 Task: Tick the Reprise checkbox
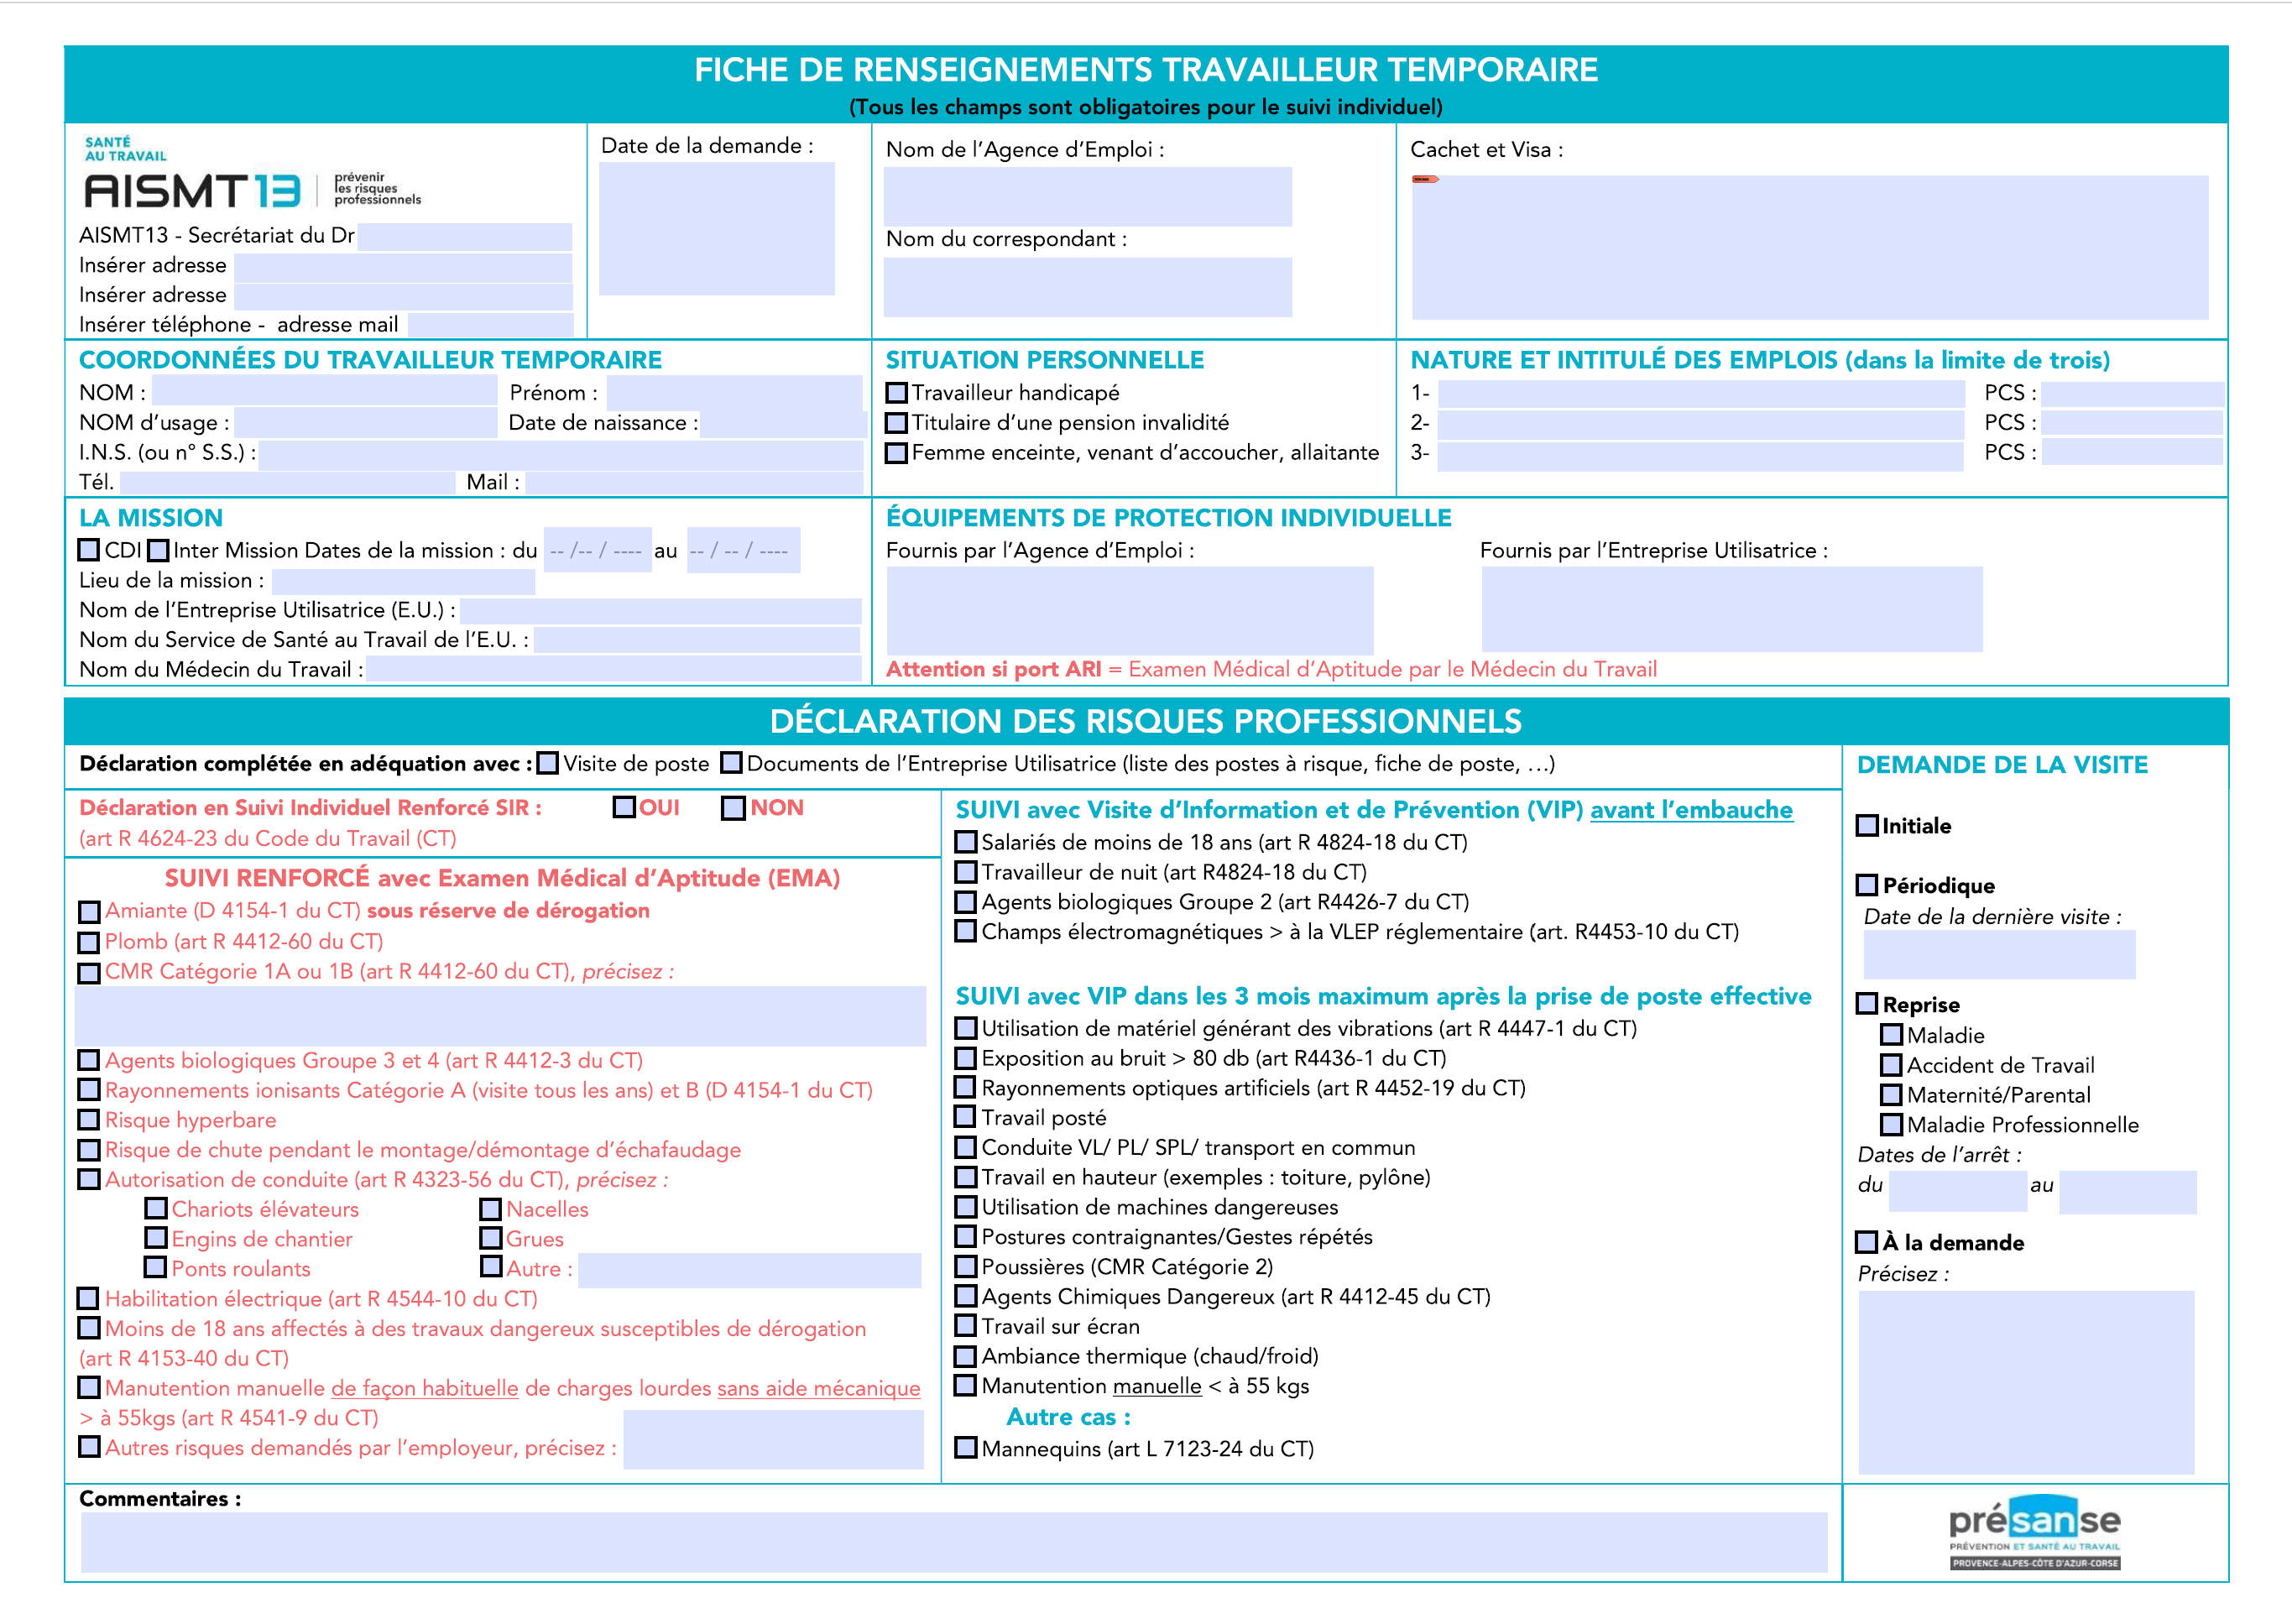(1867, 1004)
